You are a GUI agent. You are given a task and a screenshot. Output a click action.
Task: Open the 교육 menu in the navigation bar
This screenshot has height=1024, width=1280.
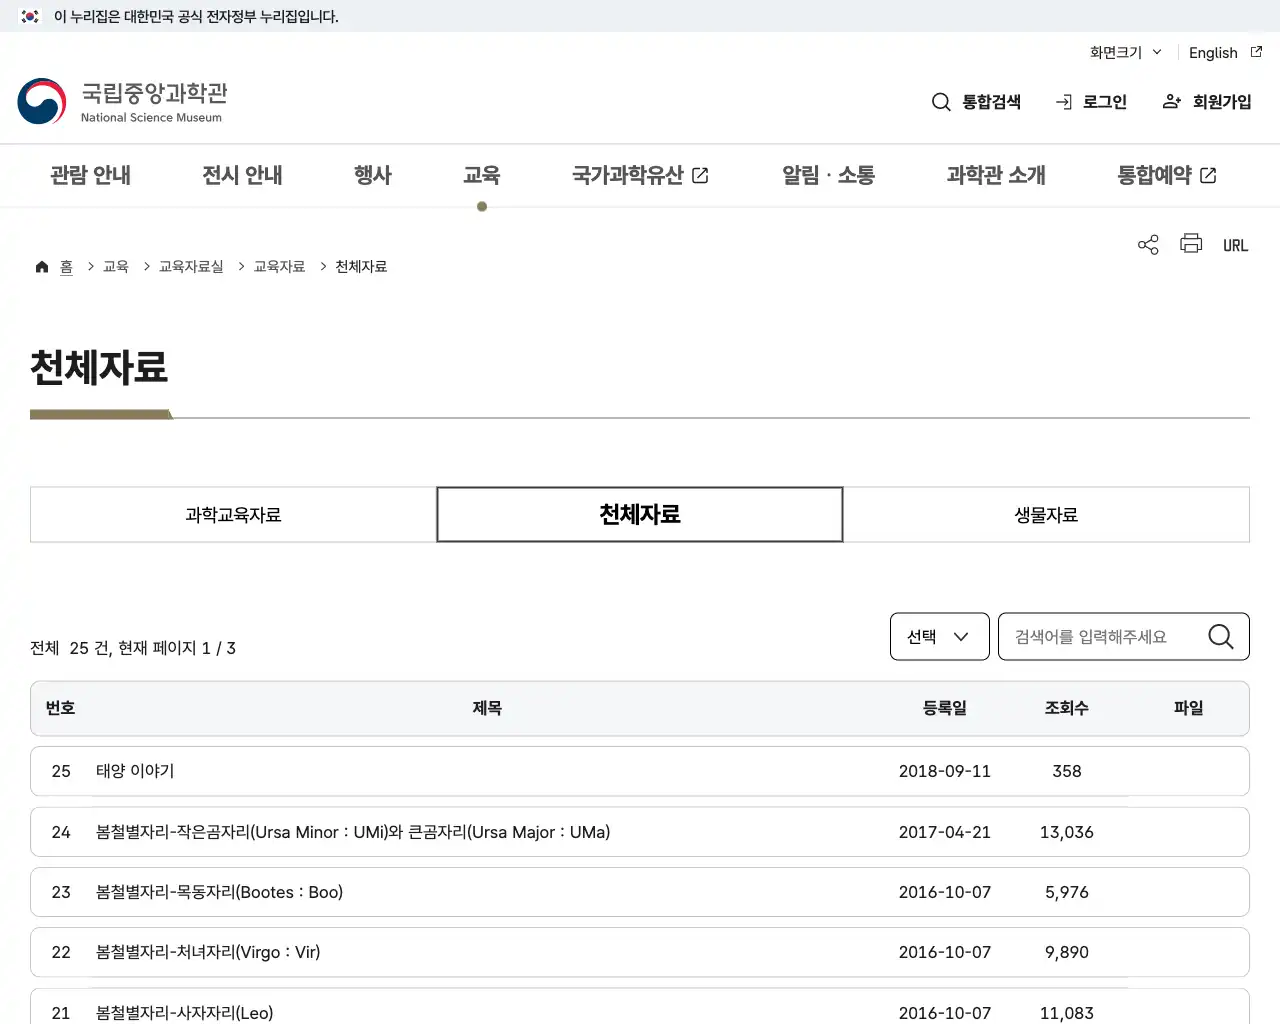click(482, 174)
